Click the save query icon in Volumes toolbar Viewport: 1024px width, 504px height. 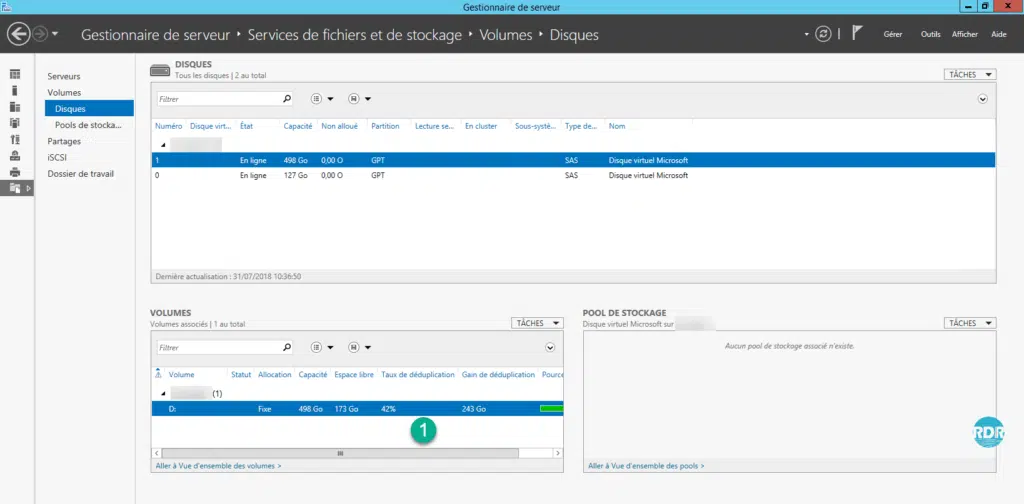click(x=355, y=347)
